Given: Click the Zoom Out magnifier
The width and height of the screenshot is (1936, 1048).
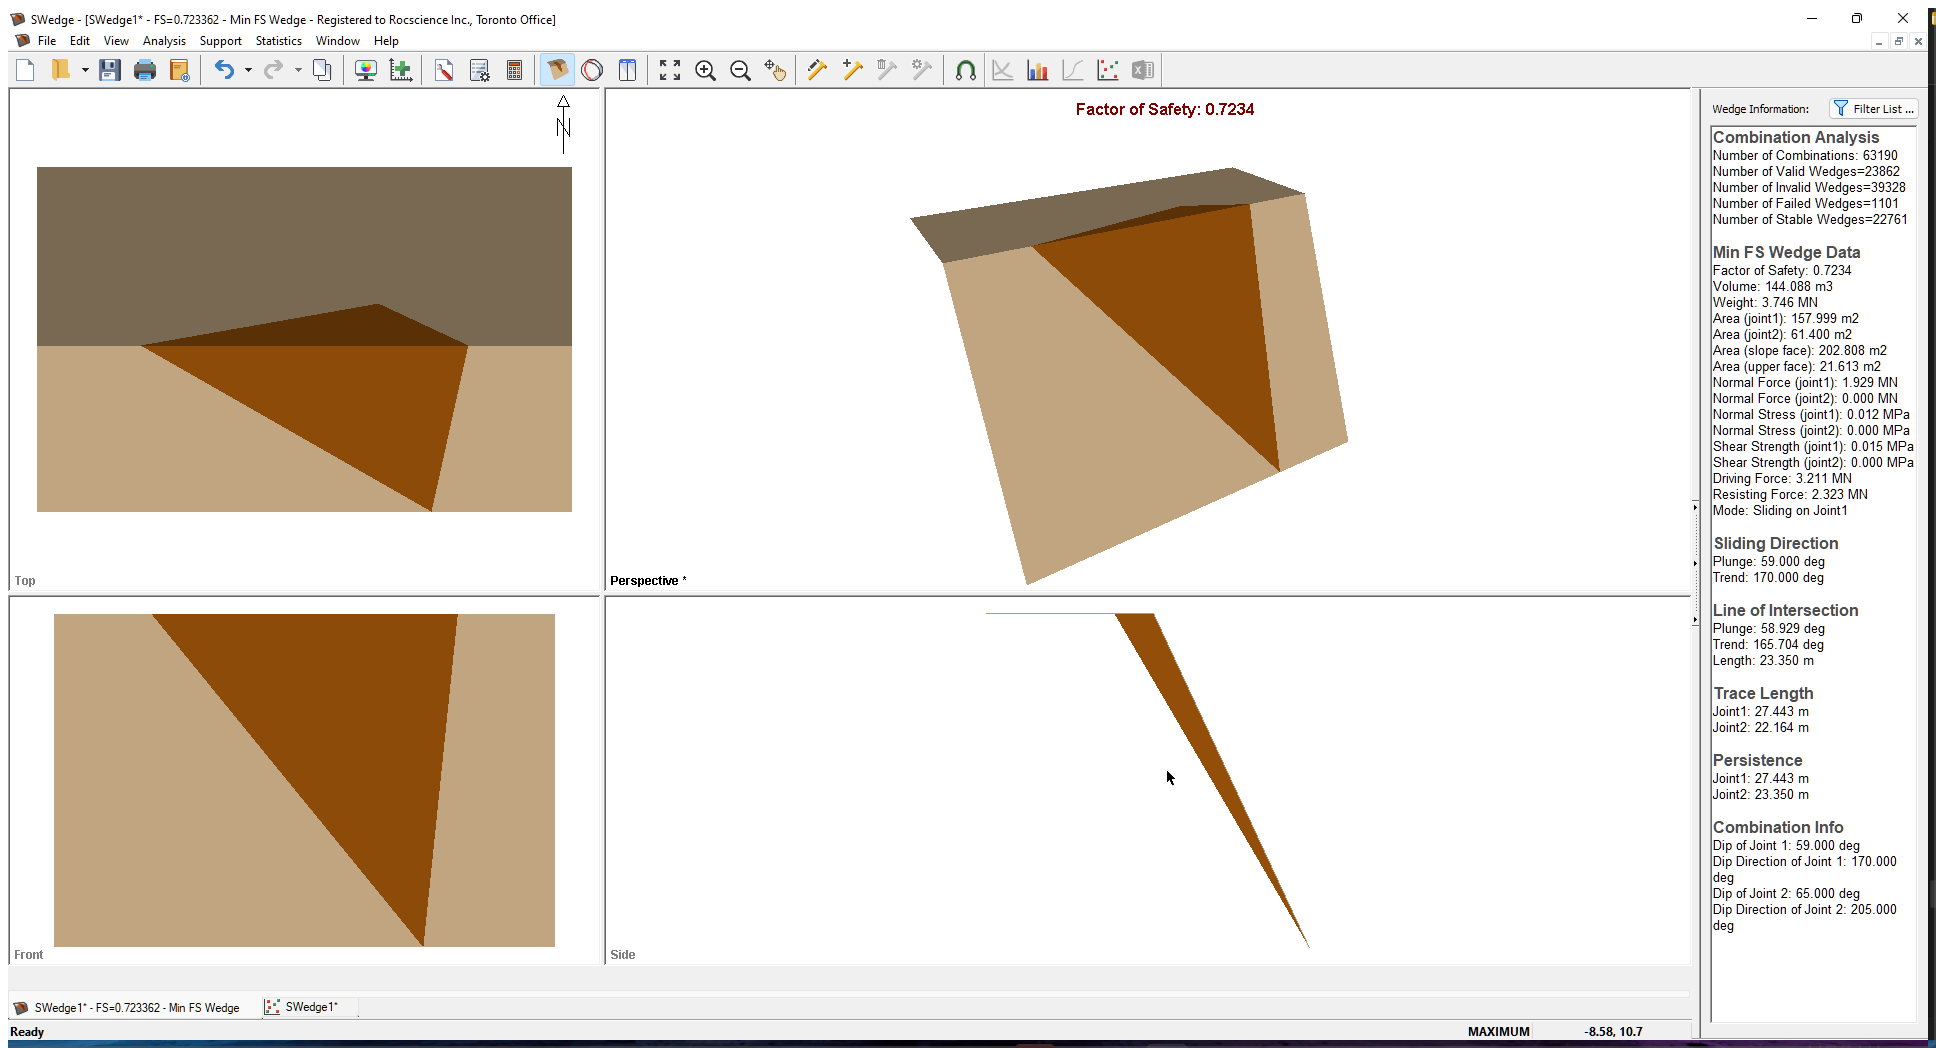Looking at the screenshot, I should point(740,70).
